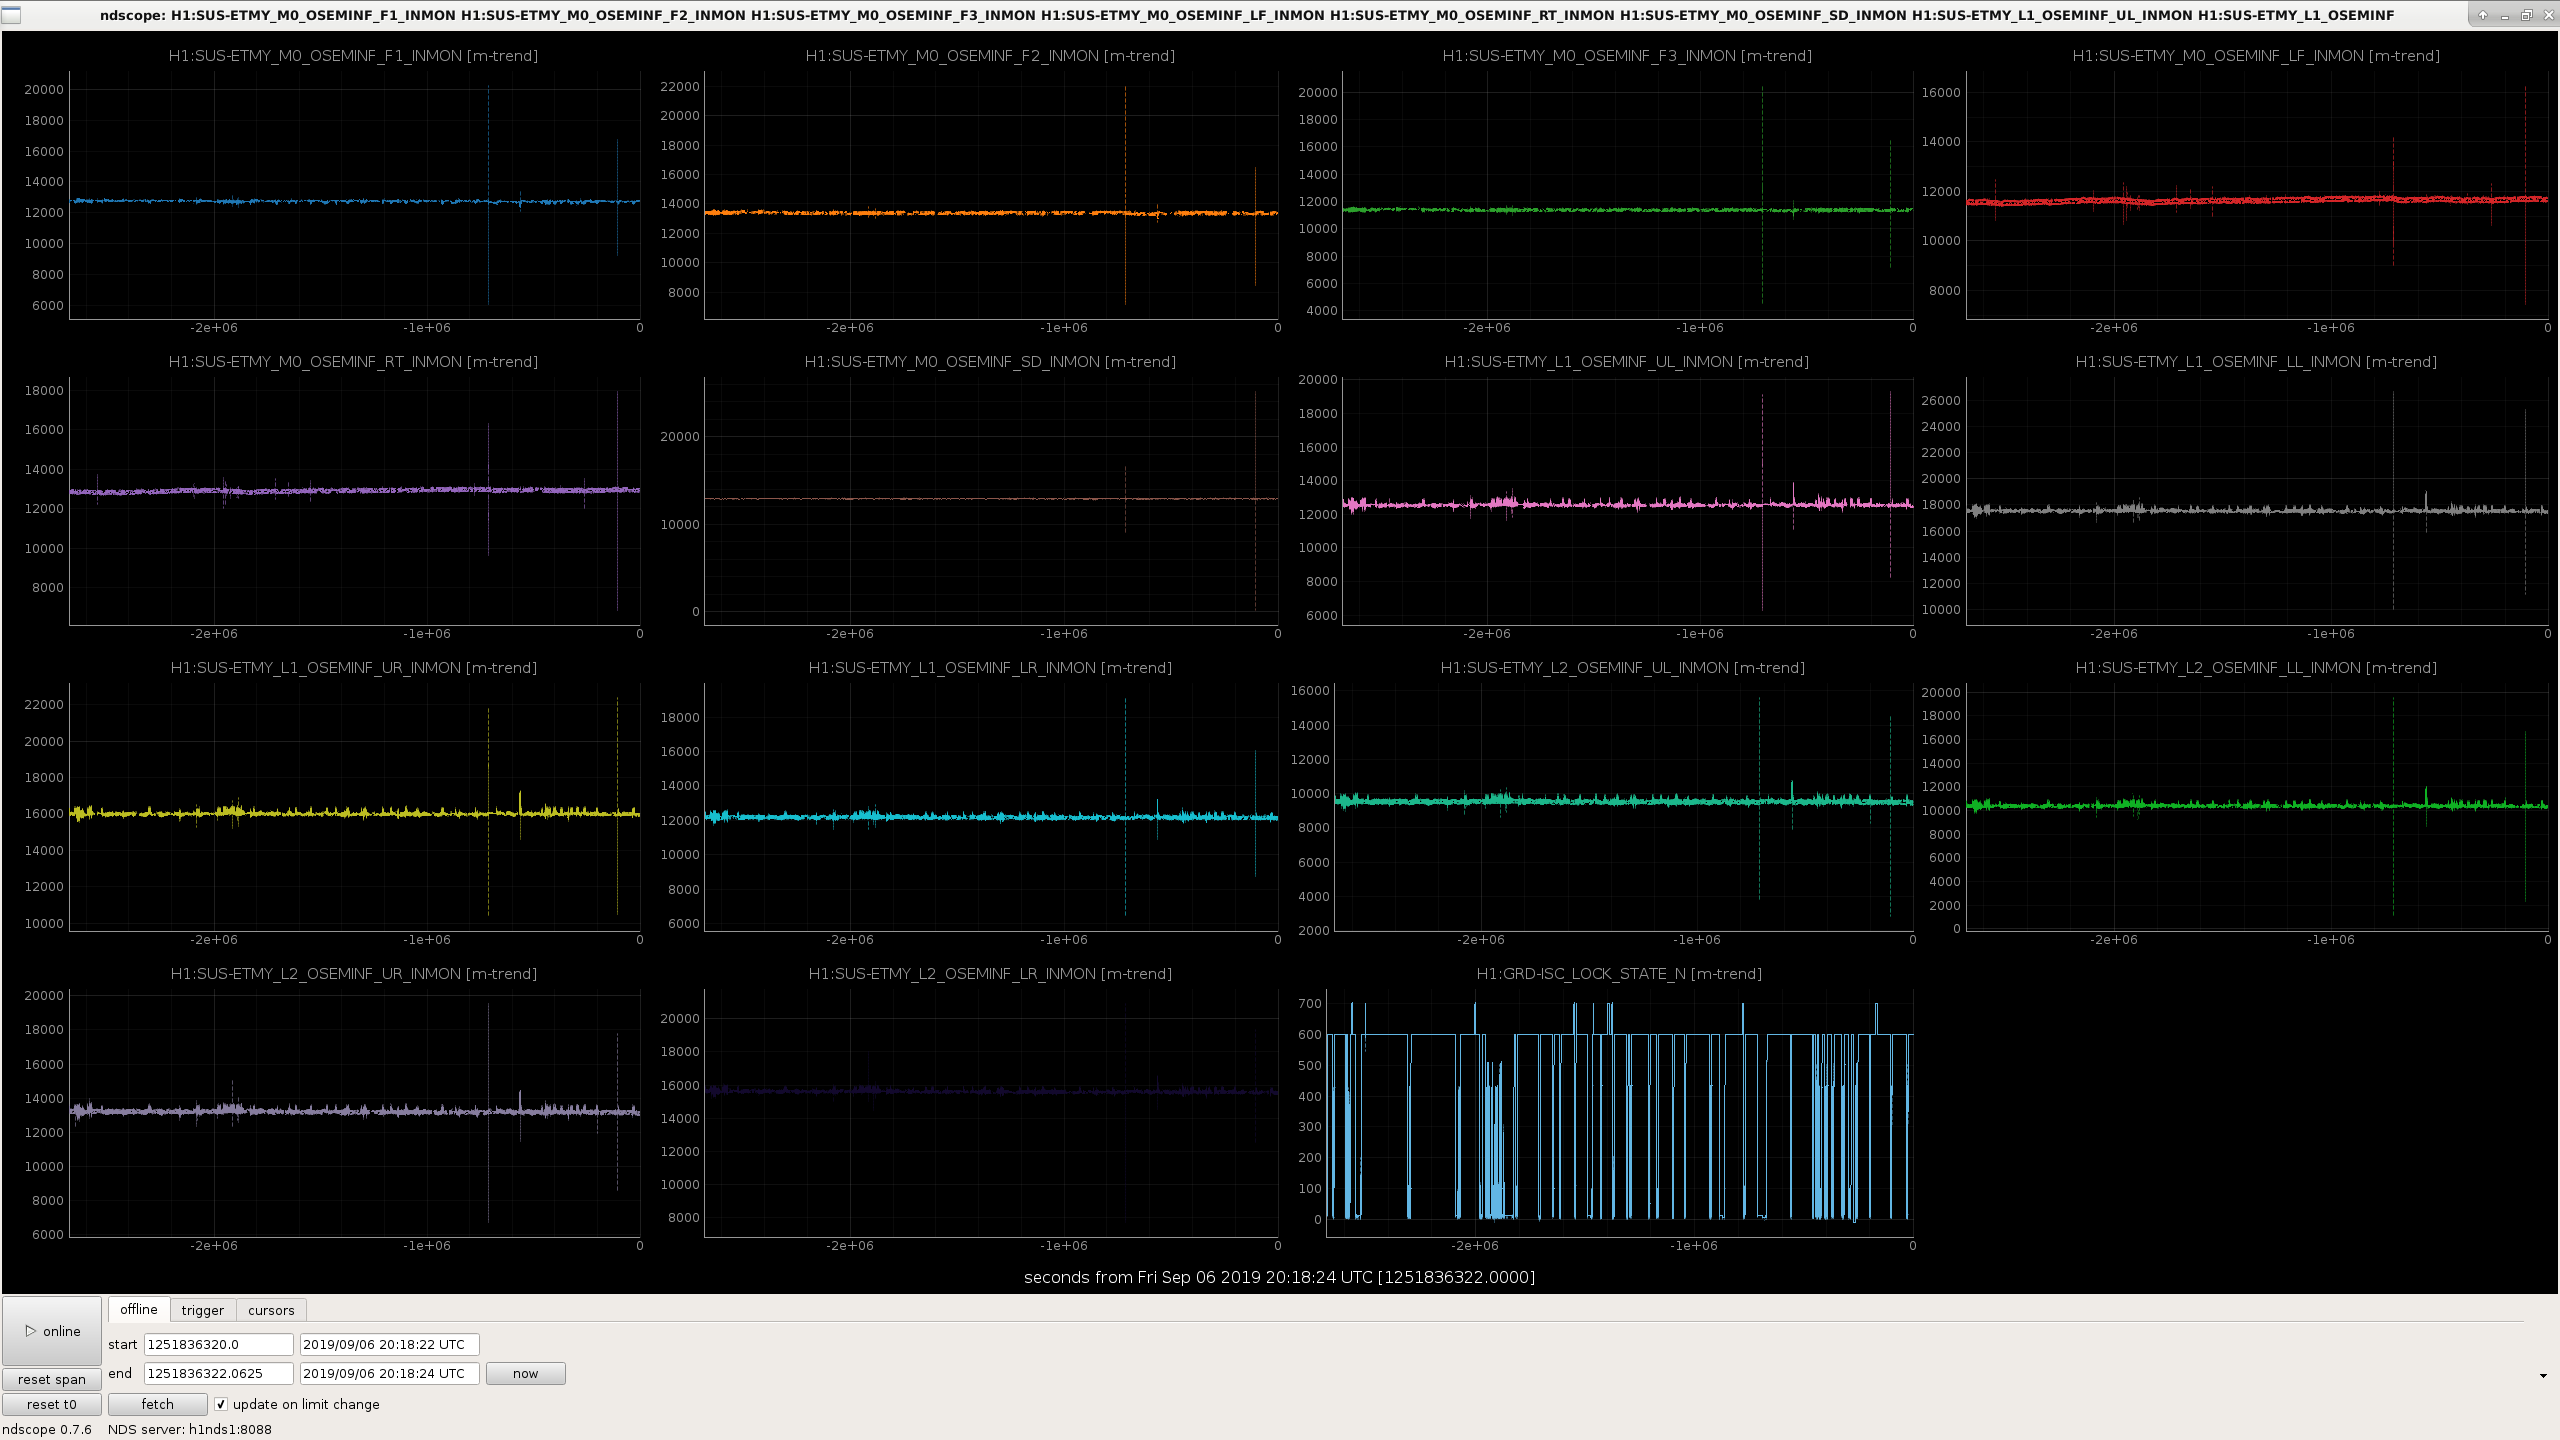Switch to the offline tab
Viewport: 2560px width, 1440px height.
[139, 1309]
